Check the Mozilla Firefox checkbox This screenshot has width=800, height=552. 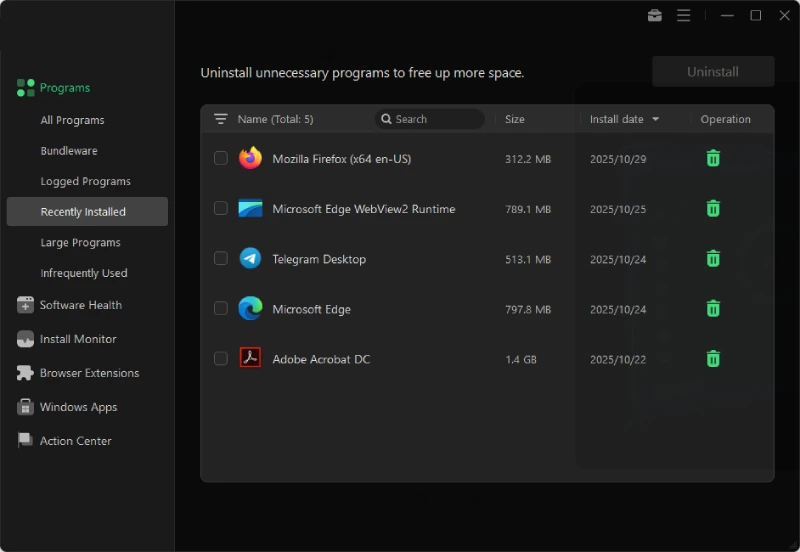(x=221, y=158)
